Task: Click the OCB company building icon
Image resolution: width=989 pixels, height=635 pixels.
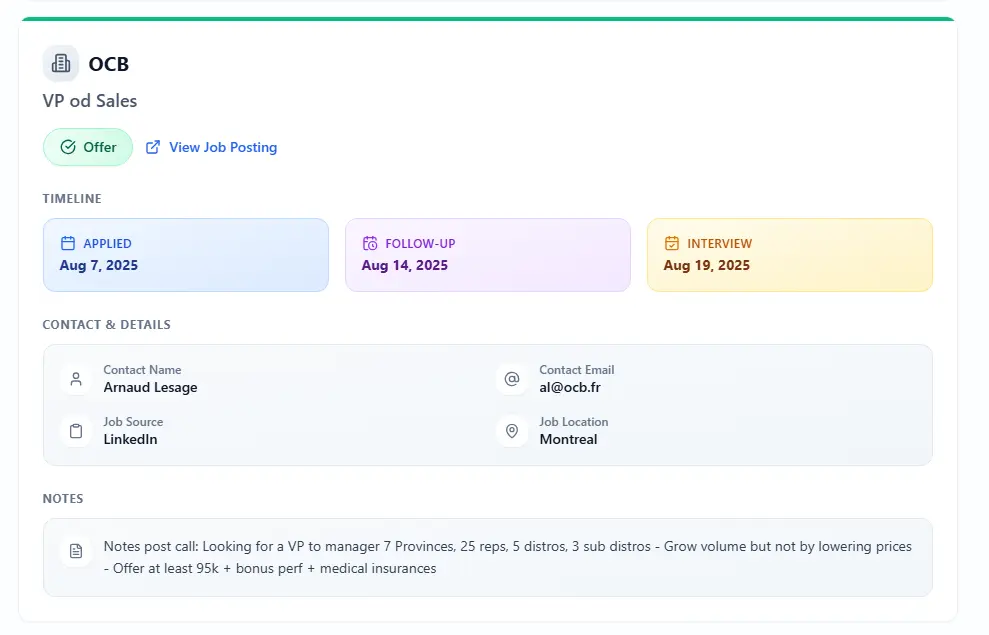Action: (x=61, y=64)
